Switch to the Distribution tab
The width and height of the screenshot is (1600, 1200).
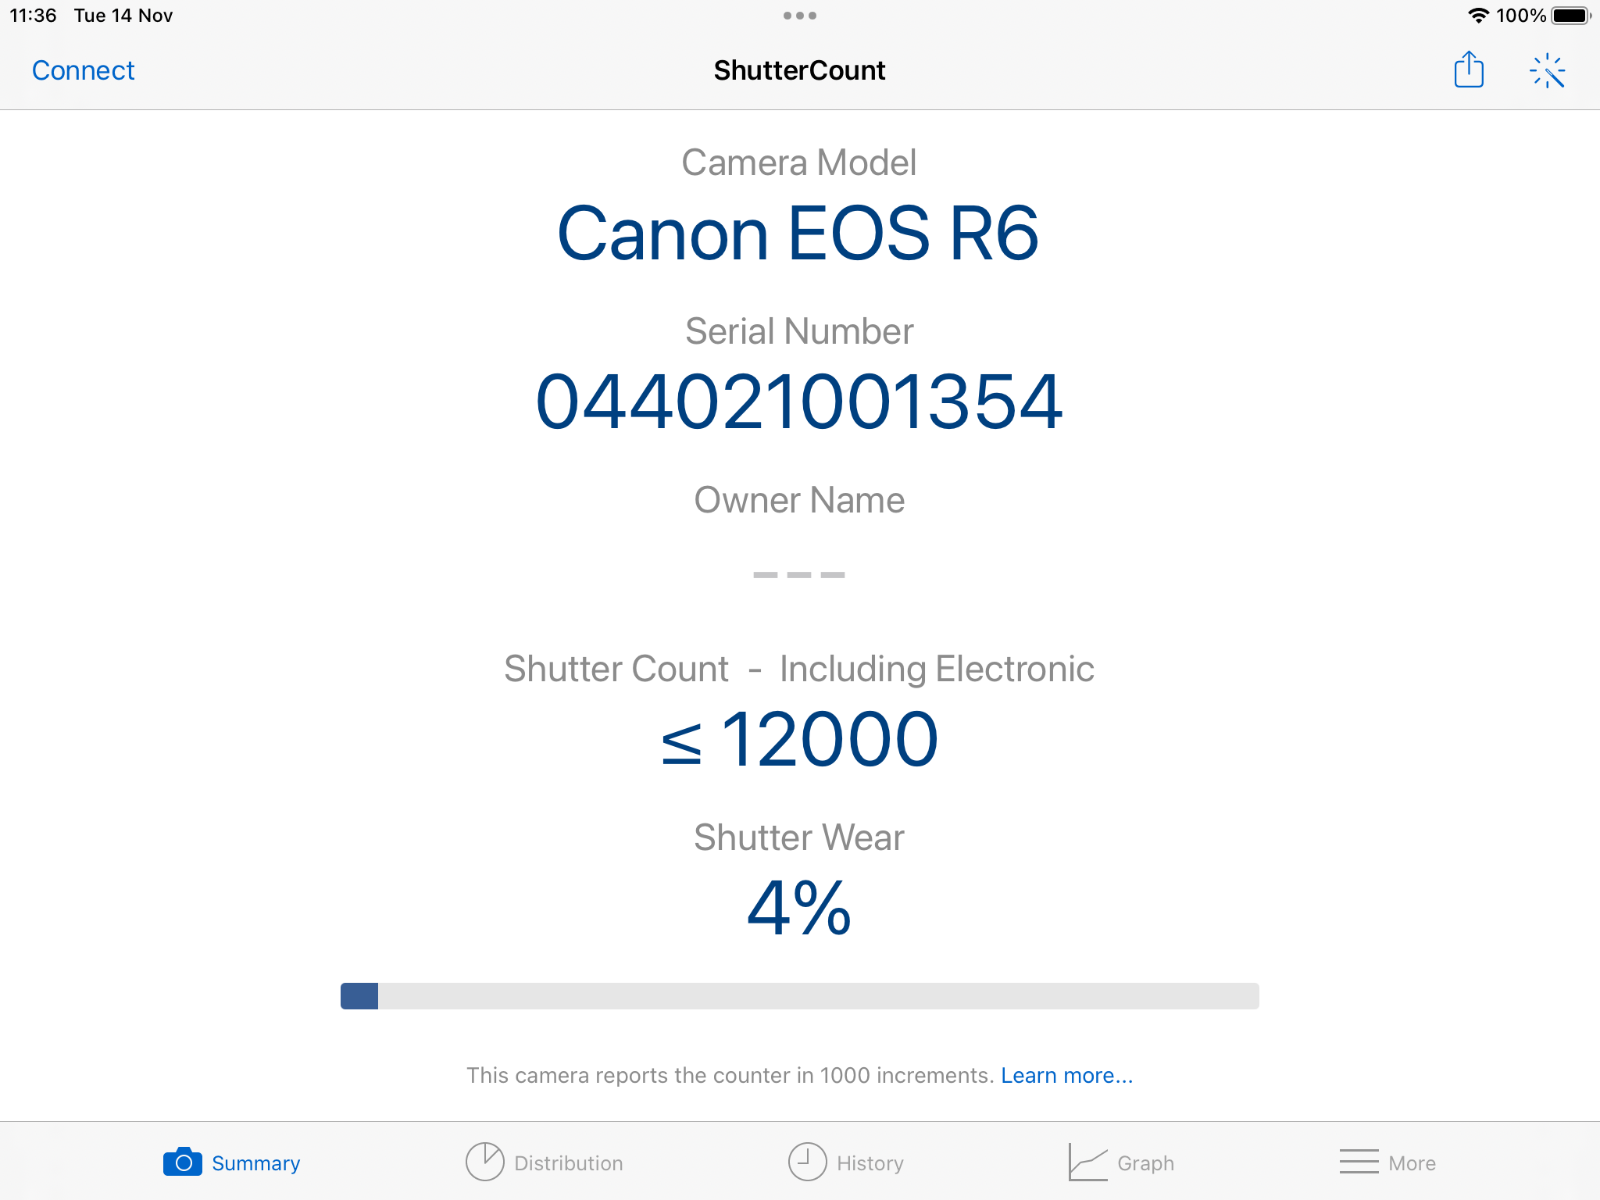pos(545,1162)
